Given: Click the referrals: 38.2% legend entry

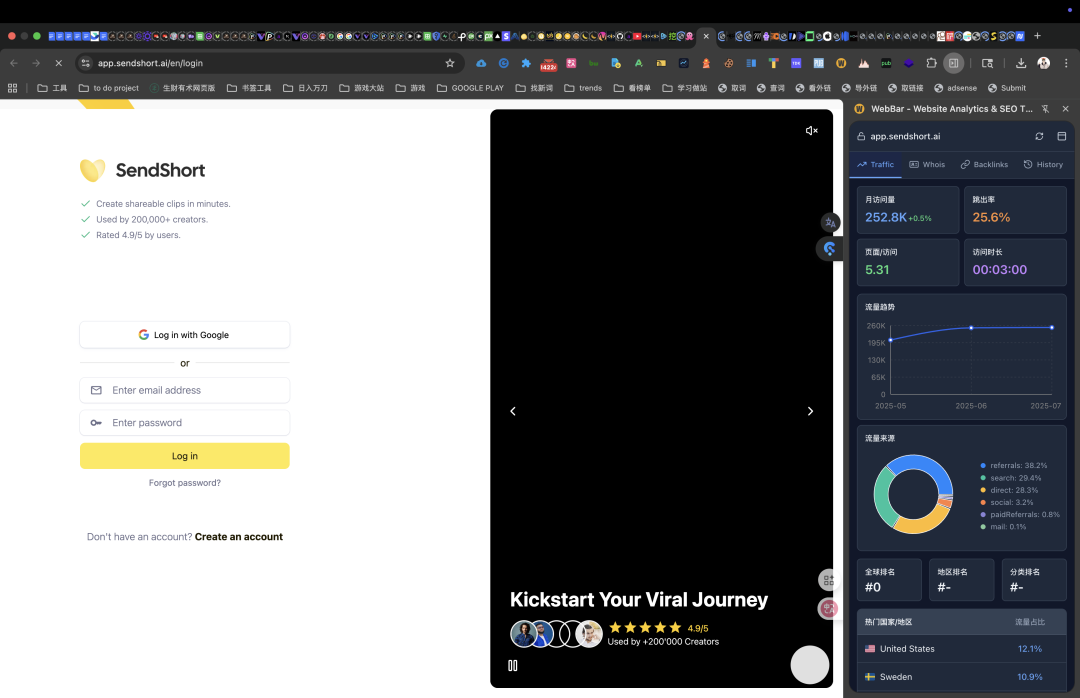Looking at the screenshot, I should 1013,466.
